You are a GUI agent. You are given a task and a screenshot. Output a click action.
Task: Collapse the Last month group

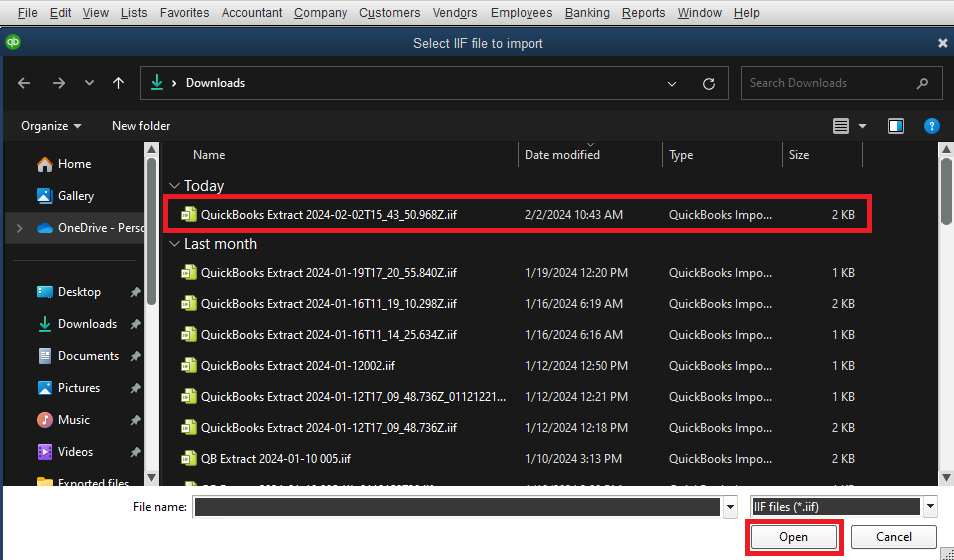[175, 244]
